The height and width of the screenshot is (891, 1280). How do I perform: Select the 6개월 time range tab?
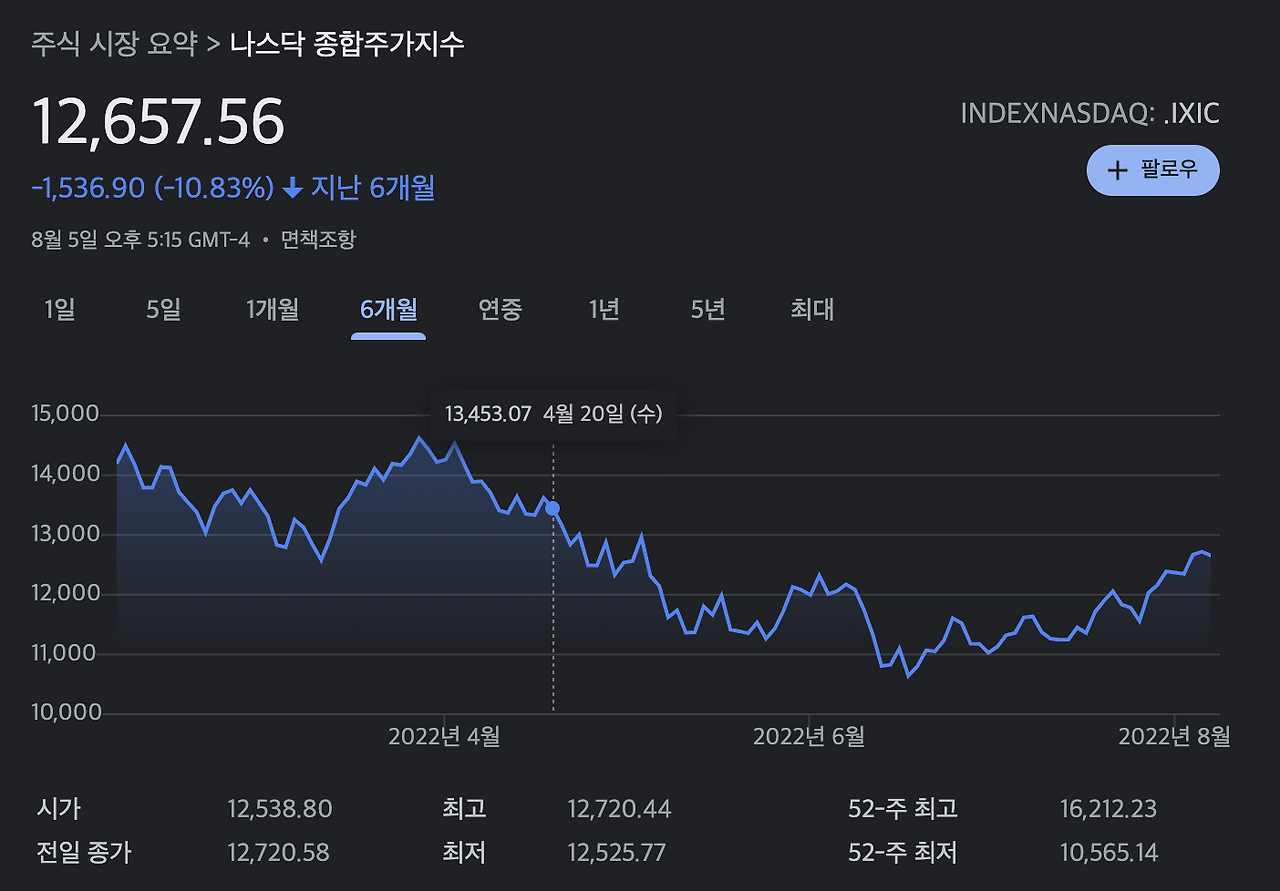[x=388, y=311]
